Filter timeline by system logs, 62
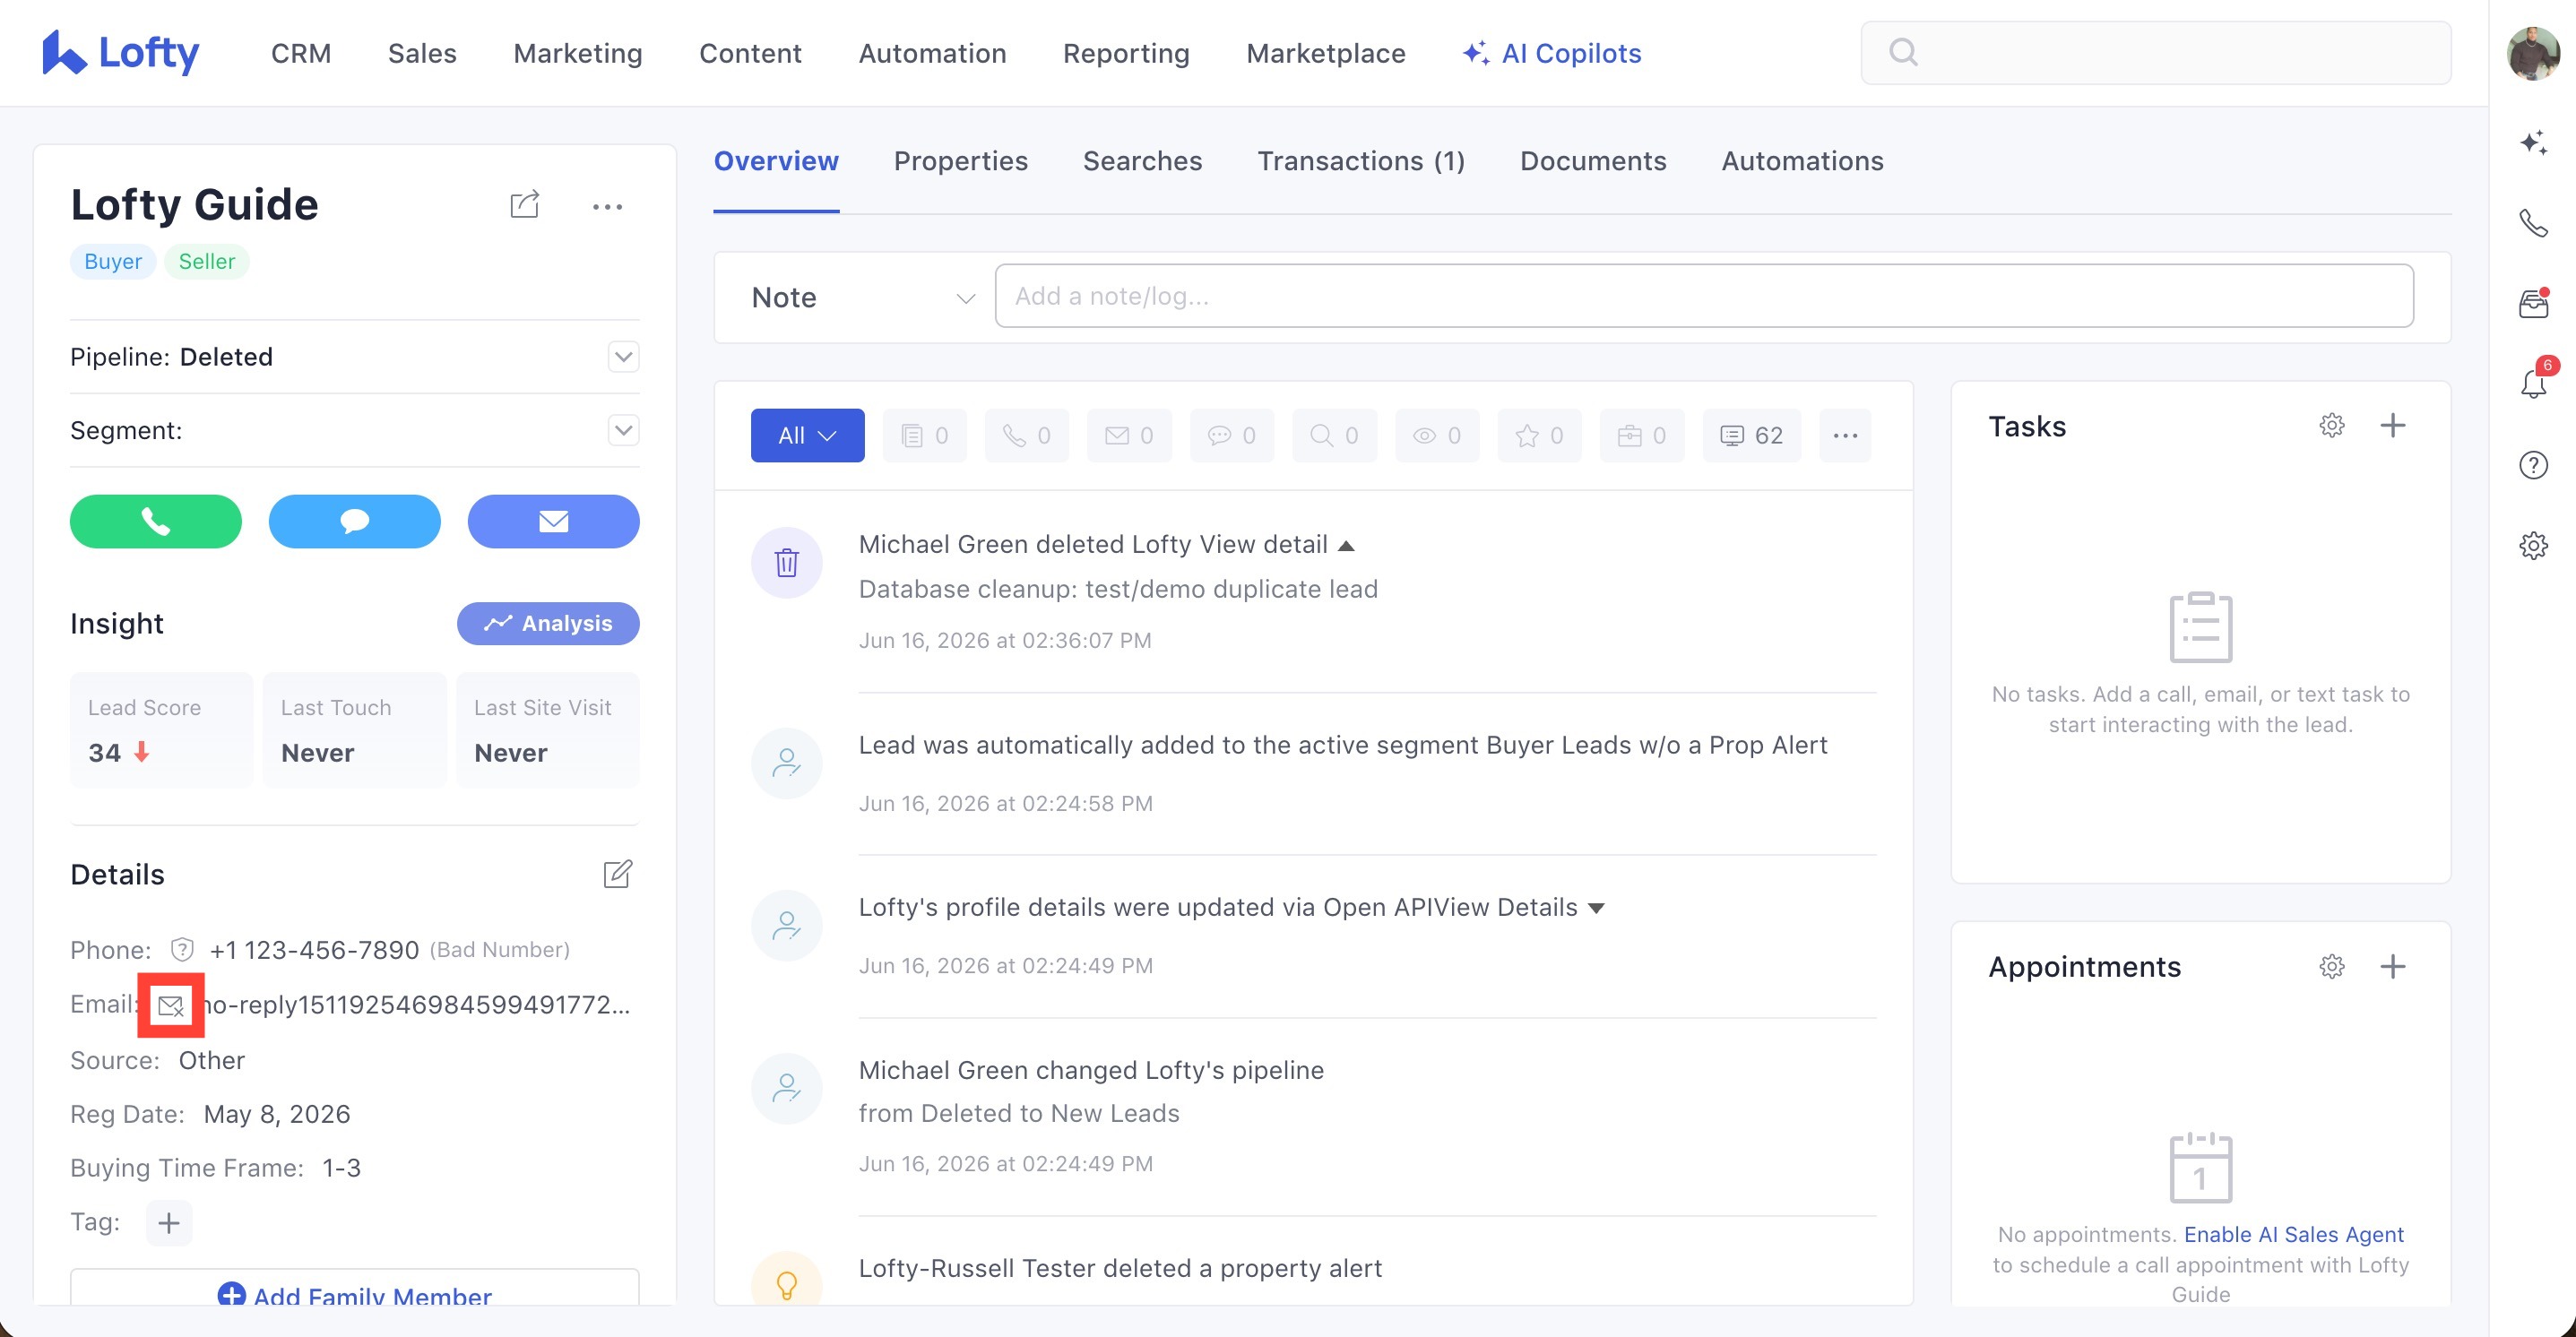The height and width of the screenshot is (1337, 2576). (x=1752, y=435)
